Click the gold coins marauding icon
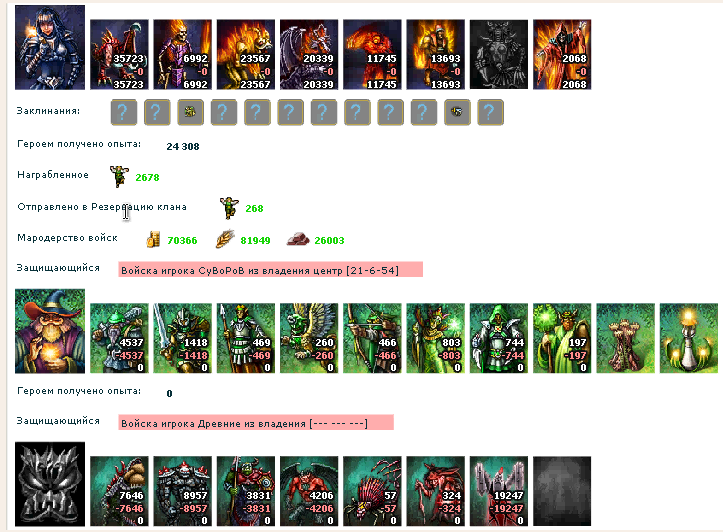The image size is (723, 532). pyautogui.click(x=153, y=240)
